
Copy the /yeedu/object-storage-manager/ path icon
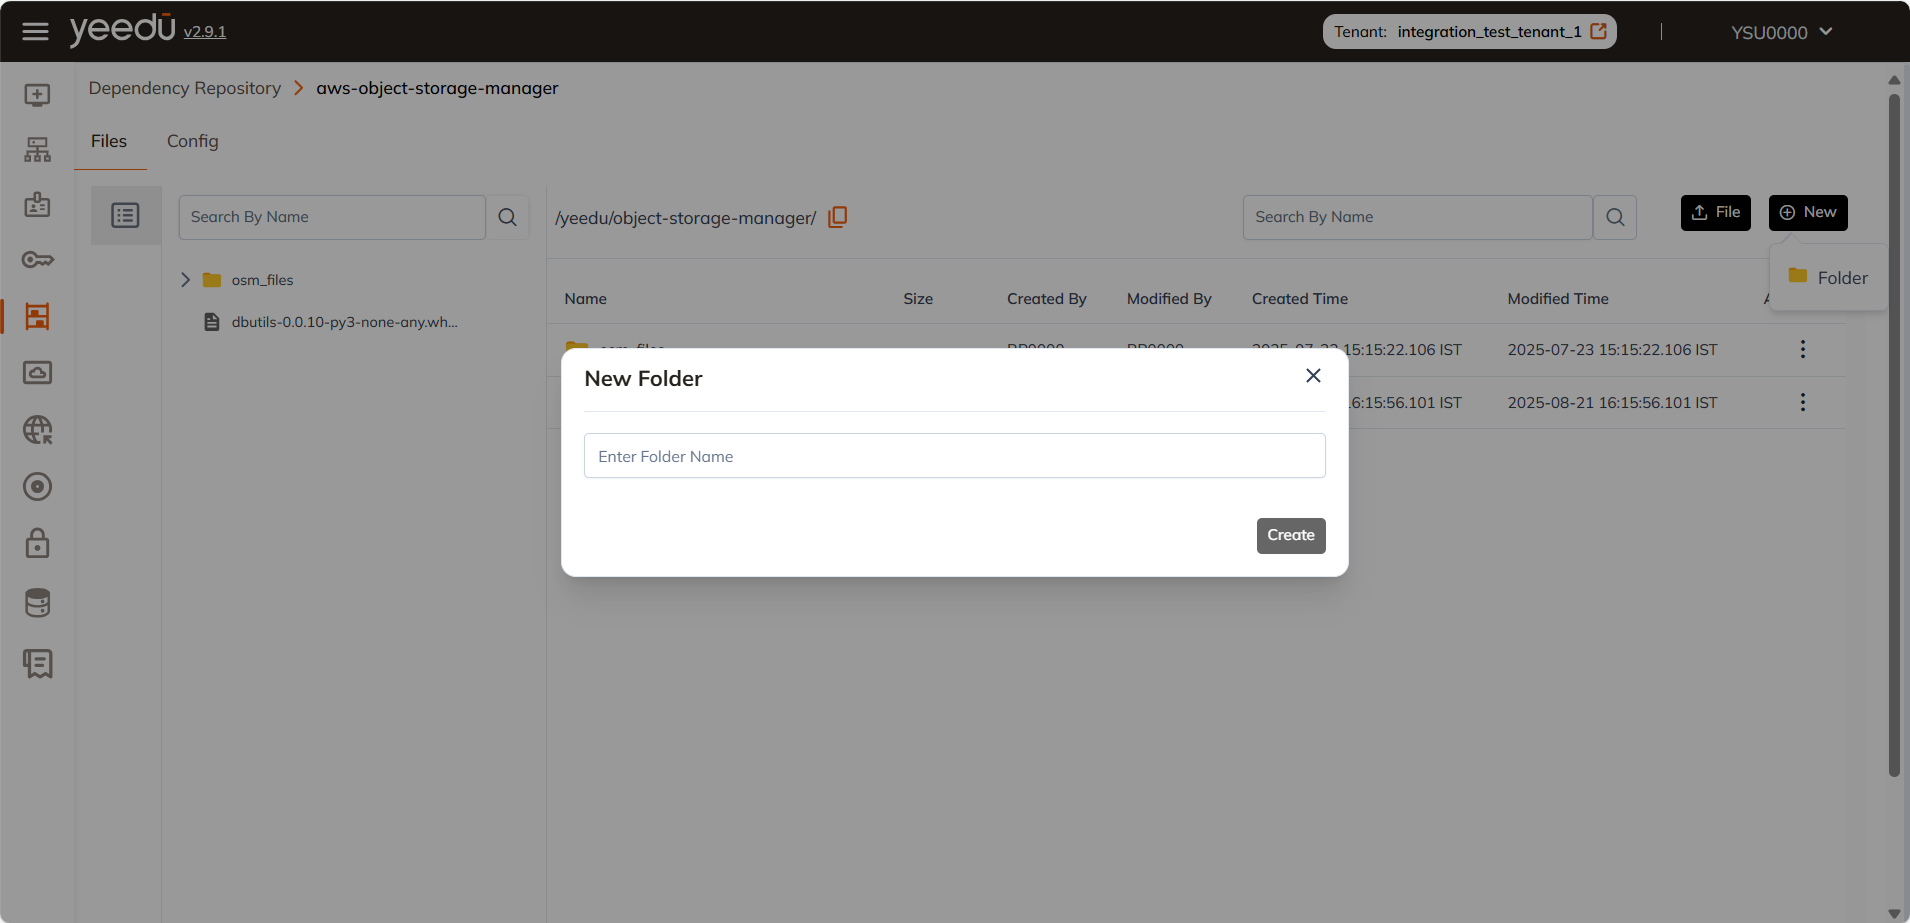837,216
